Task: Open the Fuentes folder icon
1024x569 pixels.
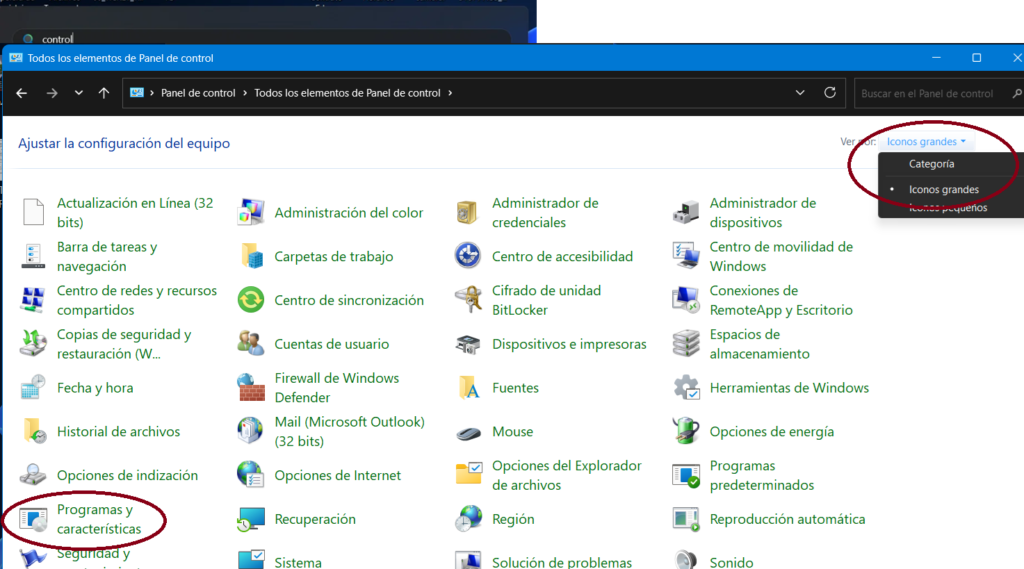Action: [467, 388]
